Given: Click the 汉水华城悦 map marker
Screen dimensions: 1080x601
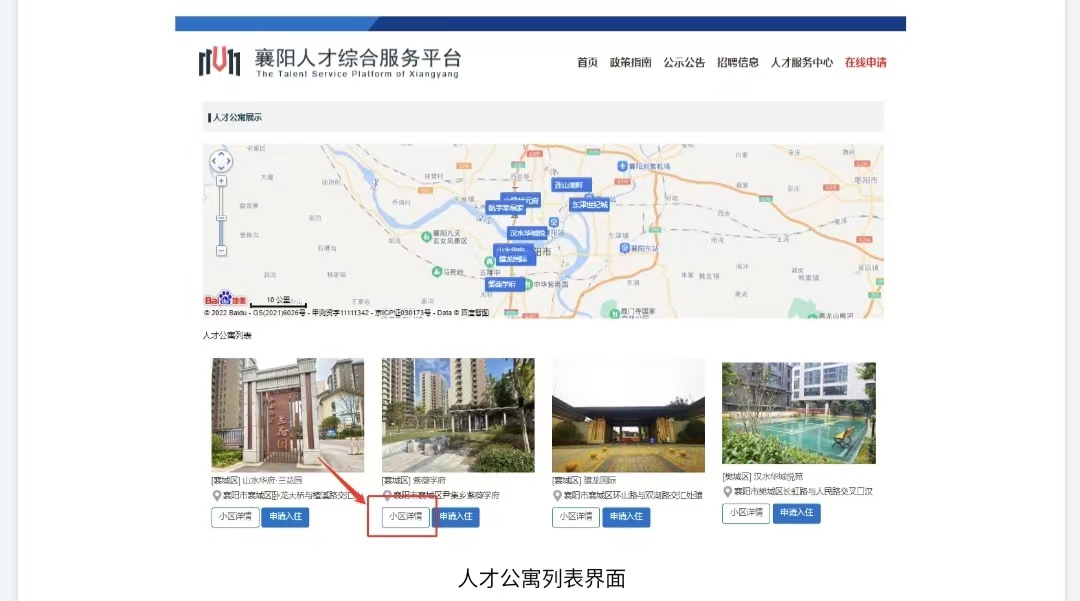Looking at the screenshot, I should (x=527, y=233).
